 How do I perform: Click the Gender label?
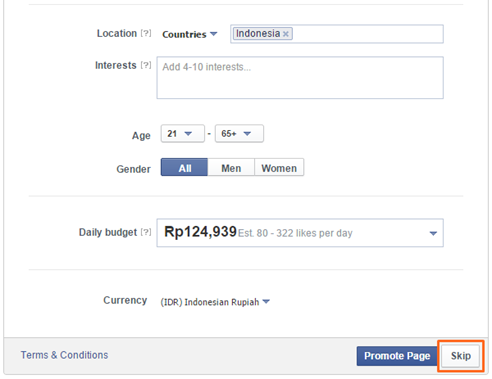tap(133, 169)
